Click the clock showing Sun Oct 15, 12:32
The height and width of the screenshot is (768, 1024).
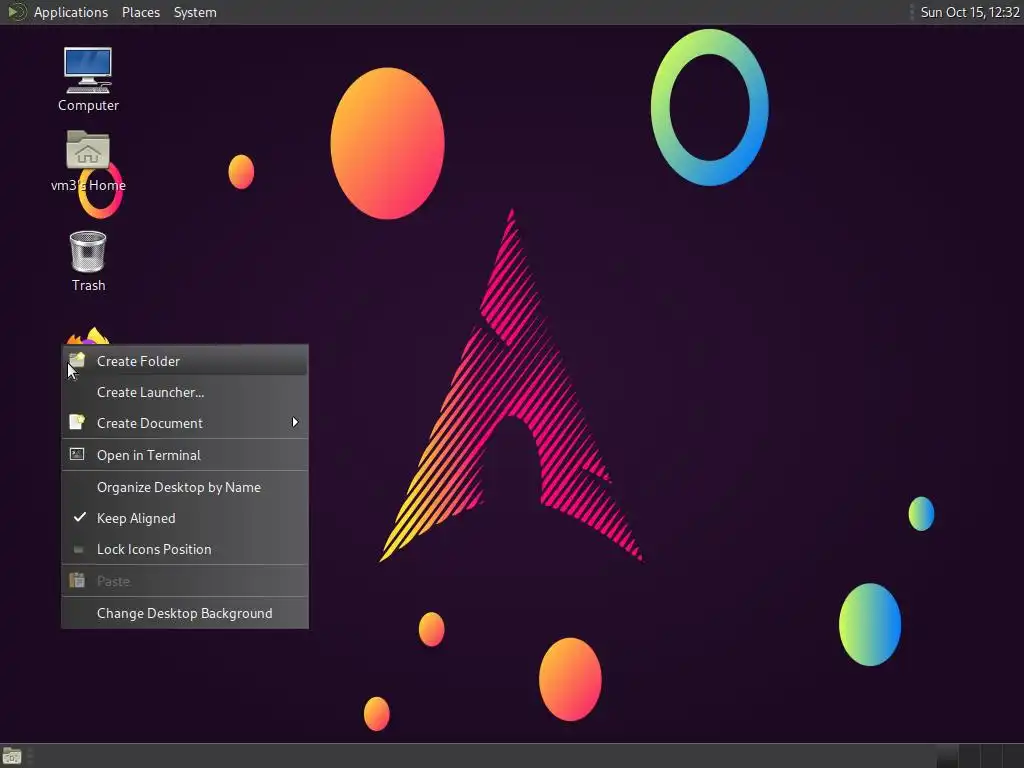point(970,12)
